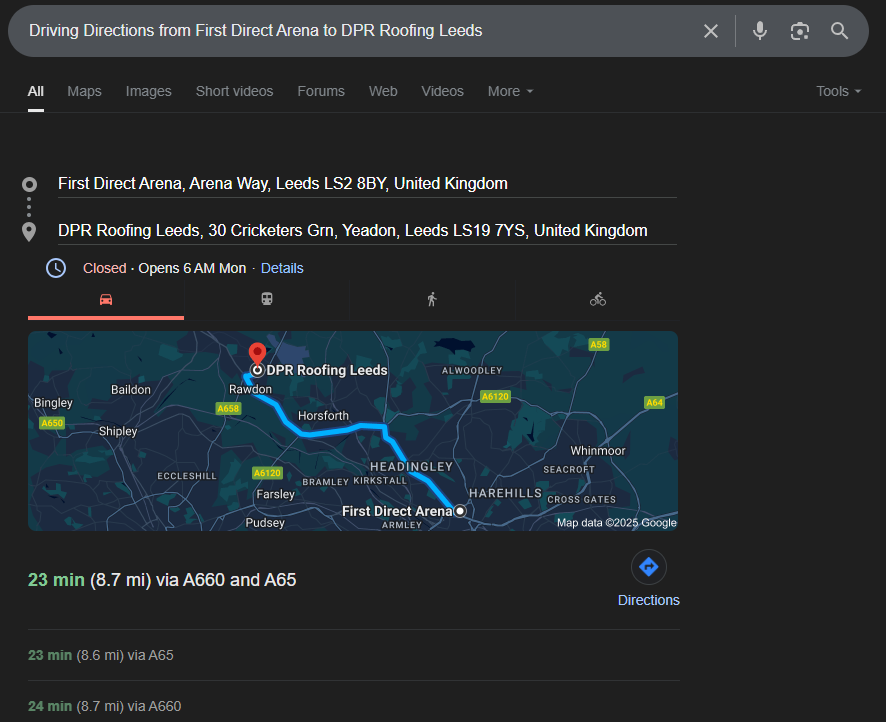The width and height of the screenshot is (886, 722).
Task: Click the Horsforth label on the map
Action: (x=323, y=416)
